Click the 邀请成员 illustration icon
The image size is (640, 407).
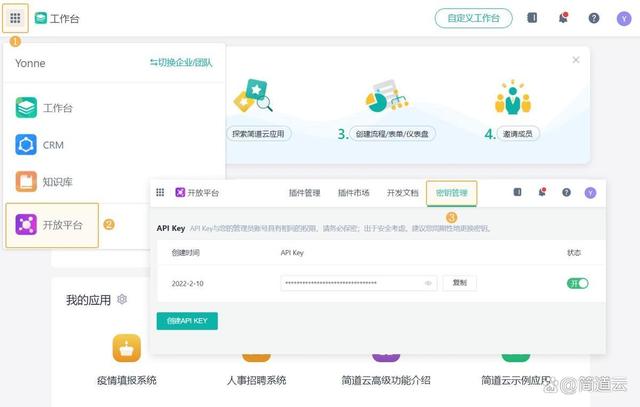coord(512,99)
